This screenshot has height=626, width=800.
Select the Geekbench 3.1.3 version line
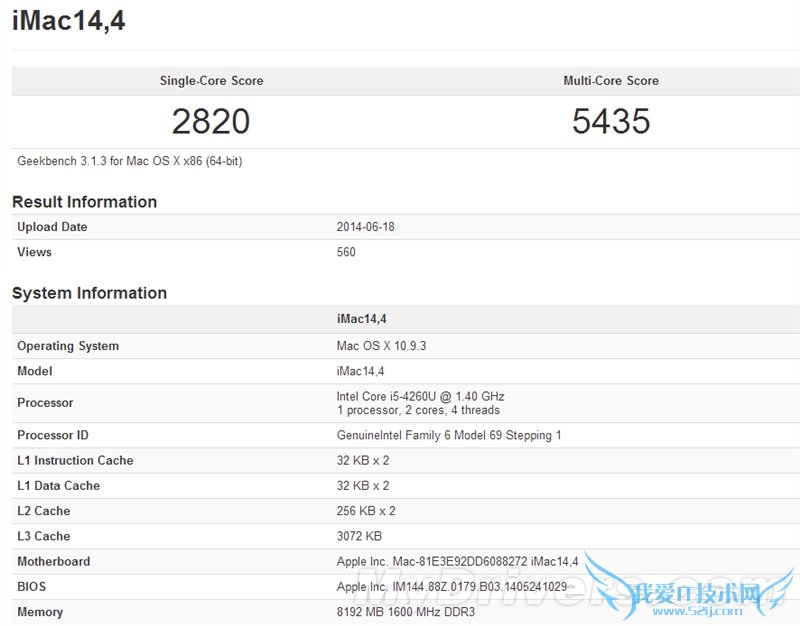pos(130,161)
